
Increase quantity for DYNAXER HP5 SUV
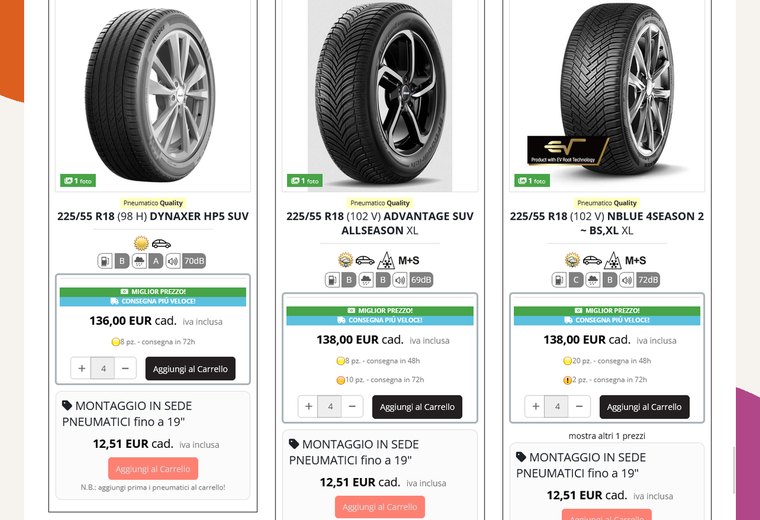pos(82,368)
